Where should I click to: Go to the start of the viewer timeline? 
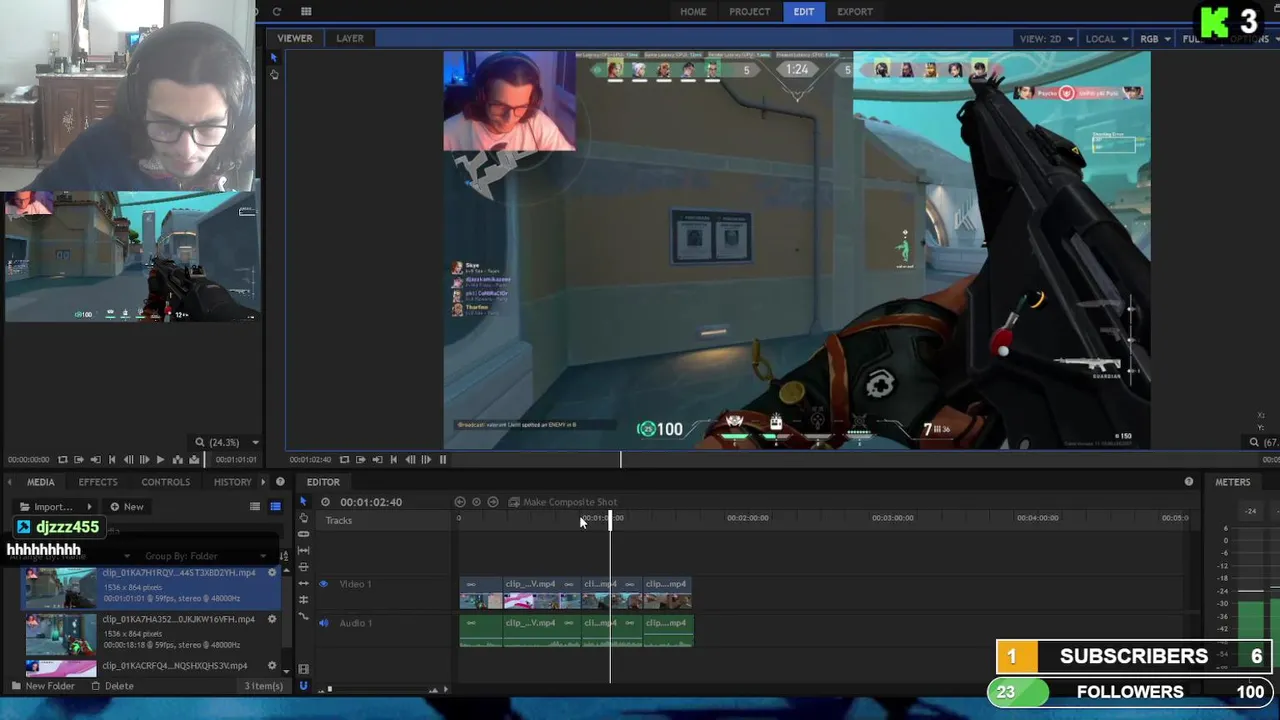click(x=394, y=460)
